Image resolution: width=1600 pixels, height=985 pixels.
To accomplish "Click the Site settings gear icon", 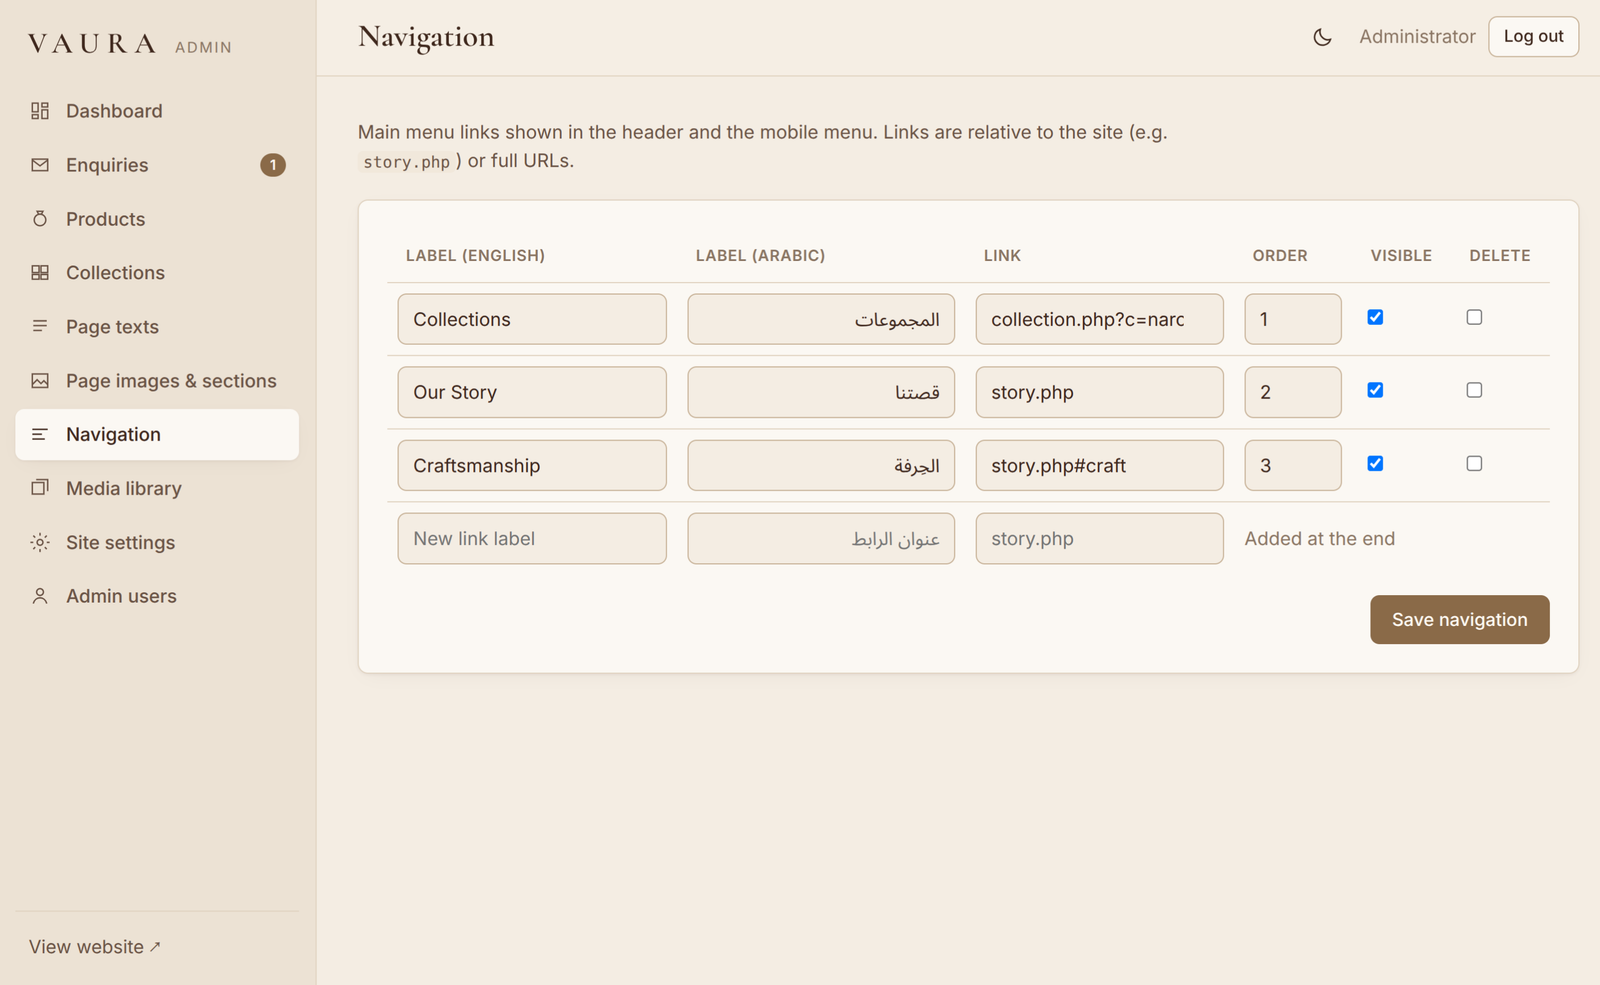I will coord(40,542).
